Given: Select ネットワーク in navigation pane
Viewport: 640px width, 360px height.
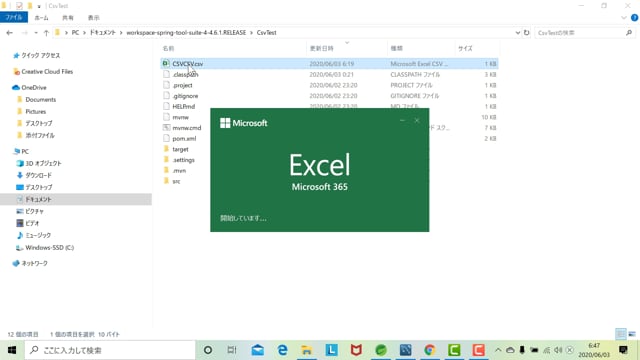Looking at the screenshot, I should pos(34,263).
